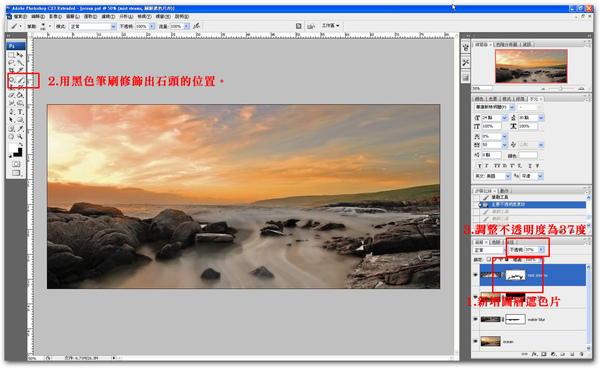Select the Paint Bucket tool
This screenshot has width=600, height=368.
20,95
